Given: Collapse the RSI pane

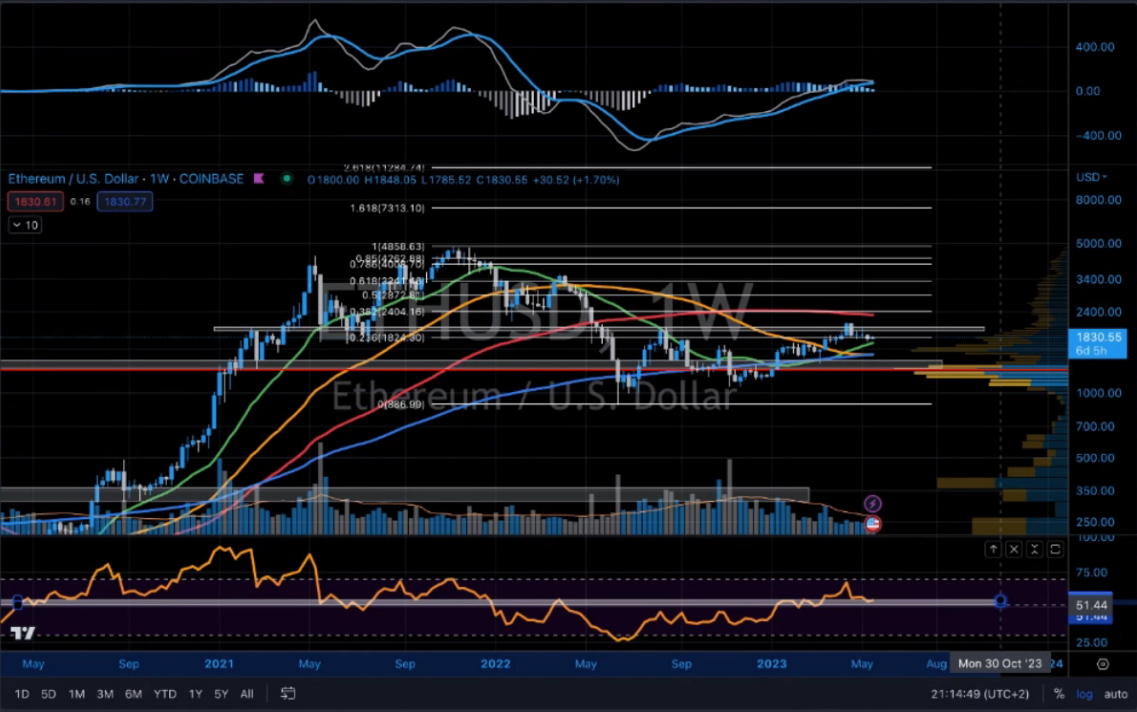Looking at the screenshot, I should (1034, 549).
